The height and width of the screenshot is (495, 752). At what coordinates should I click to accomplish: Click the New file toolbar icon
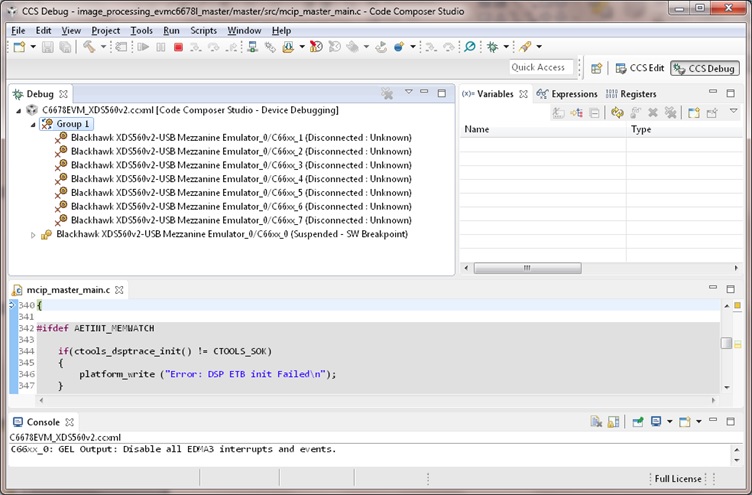(18, 47)
